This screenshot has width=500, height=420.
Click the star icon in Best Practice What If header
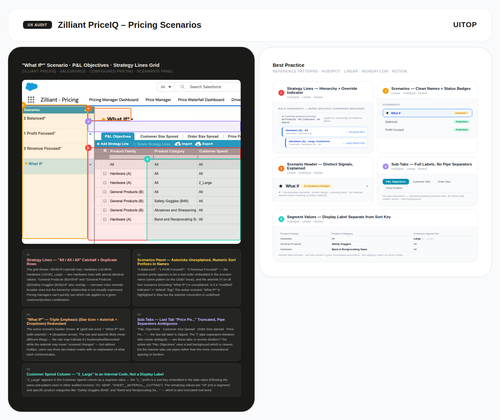281,186
